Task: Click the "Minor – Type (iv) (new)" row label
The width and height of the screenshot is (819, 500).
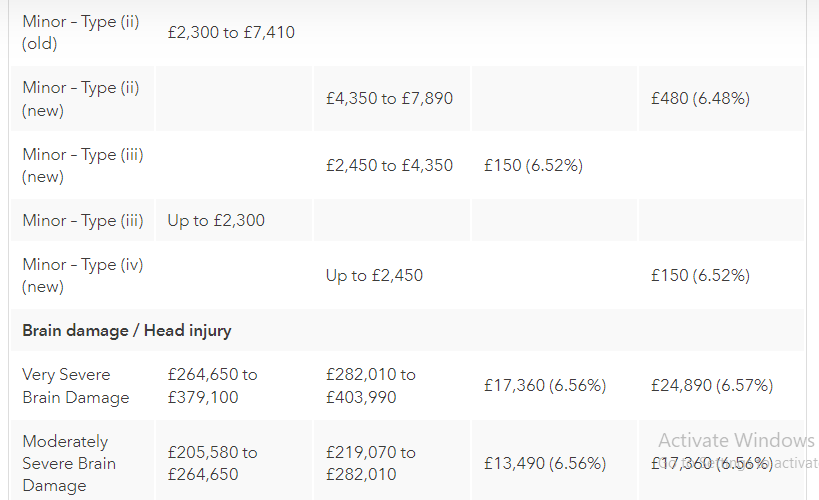Action: [x=82, y=275]
